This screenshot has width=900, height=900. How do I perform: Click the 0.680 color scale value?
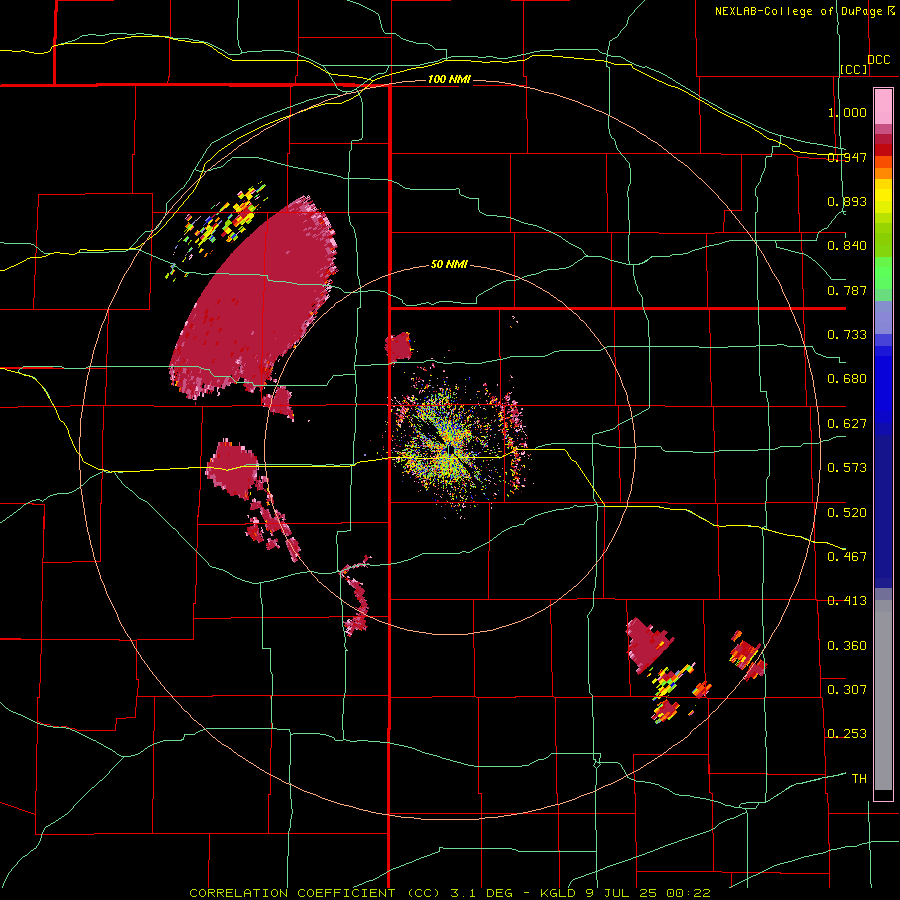click(847, 379)
